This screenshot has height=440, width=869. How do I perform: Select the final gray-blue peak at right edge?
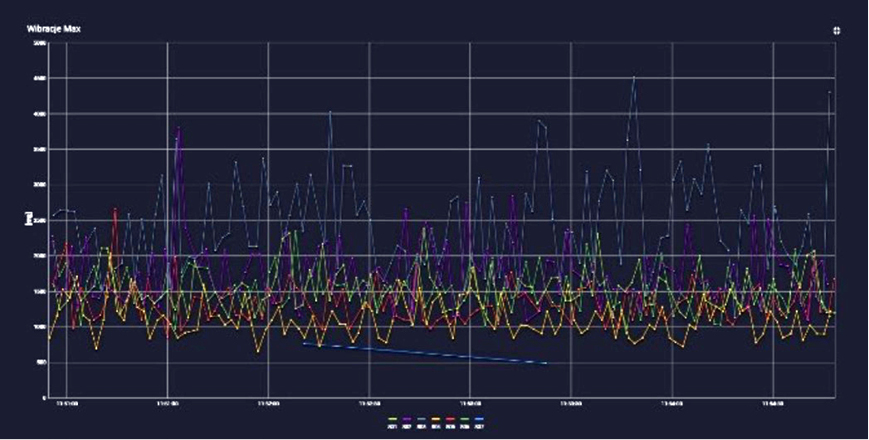point(830,92)
